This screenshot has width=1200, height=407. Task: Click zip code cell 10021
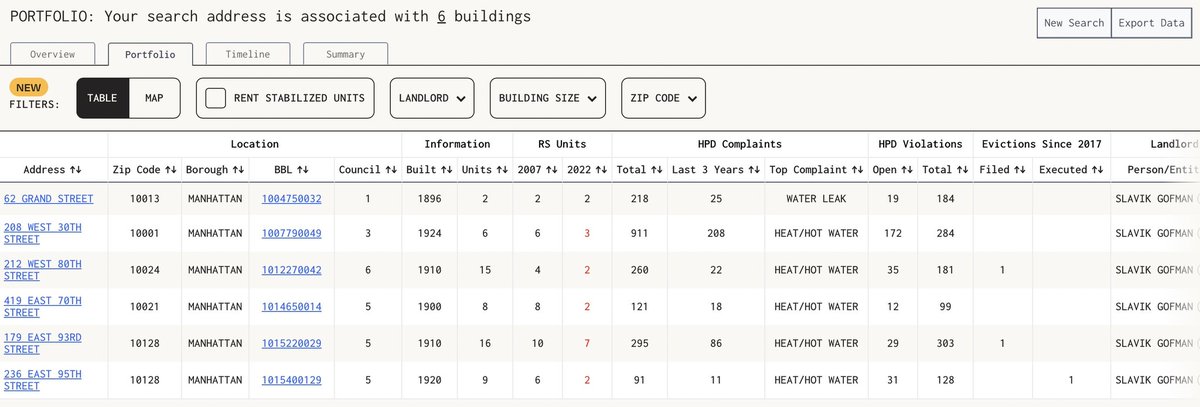tap(143, 307)
